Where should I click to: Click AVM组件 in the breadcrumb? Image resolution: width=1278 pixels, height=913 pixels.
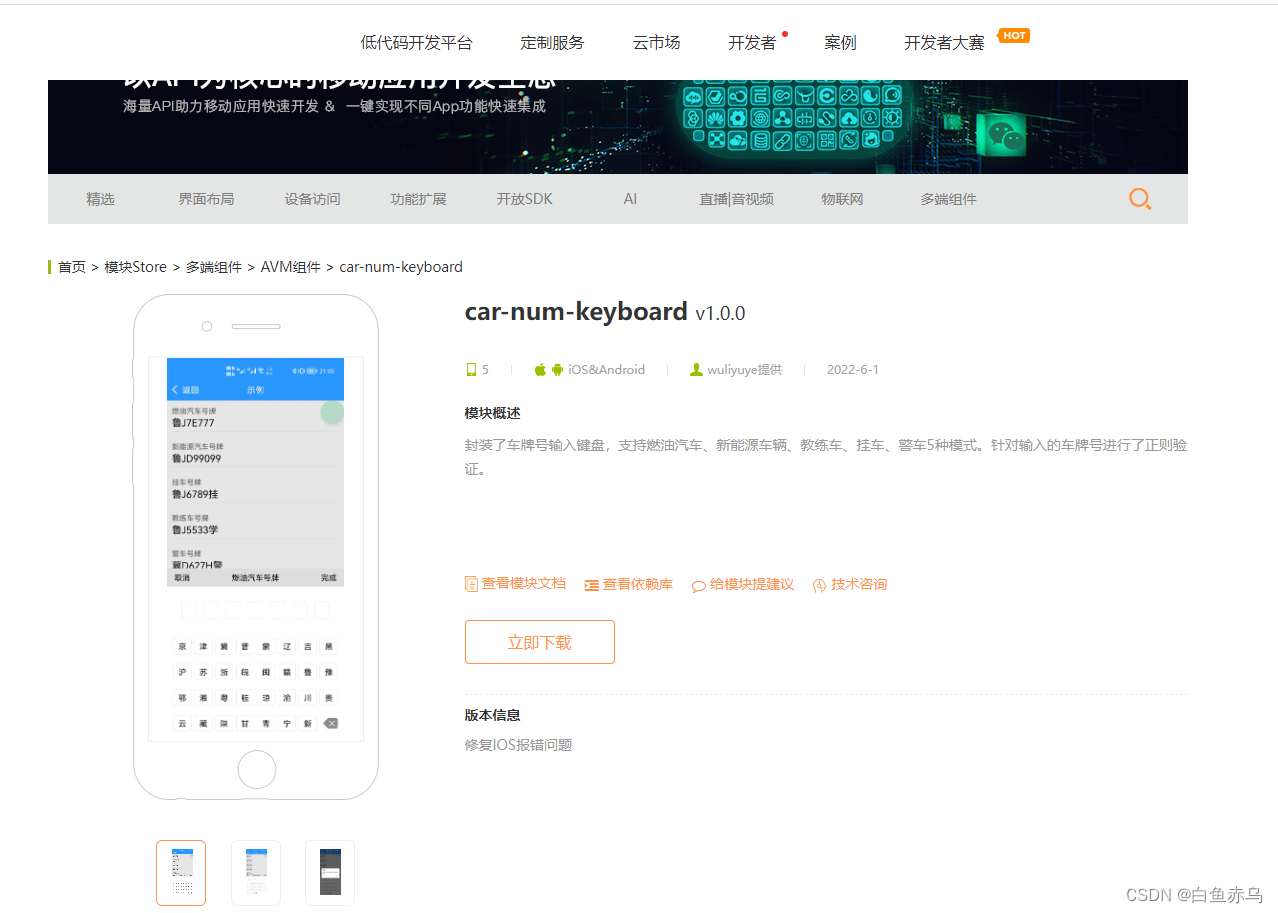pos(291,267)
